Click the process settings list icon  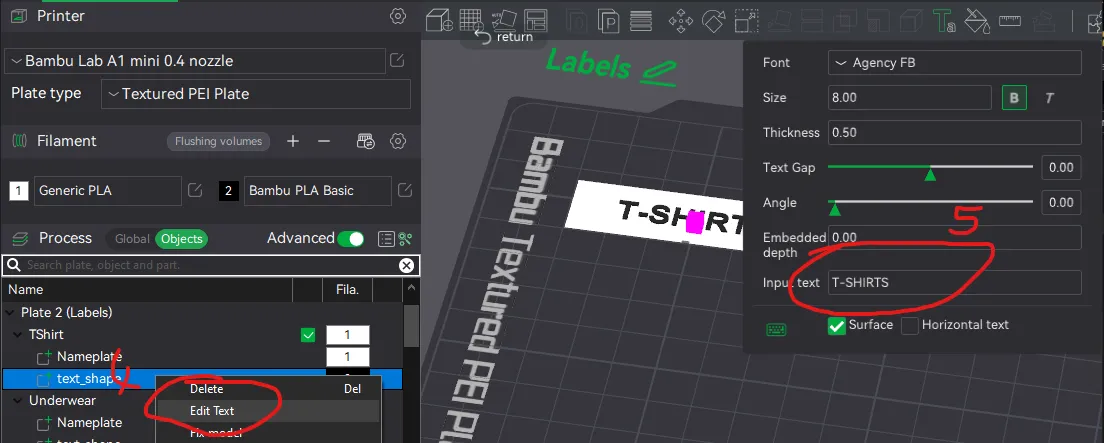point(386,239)
